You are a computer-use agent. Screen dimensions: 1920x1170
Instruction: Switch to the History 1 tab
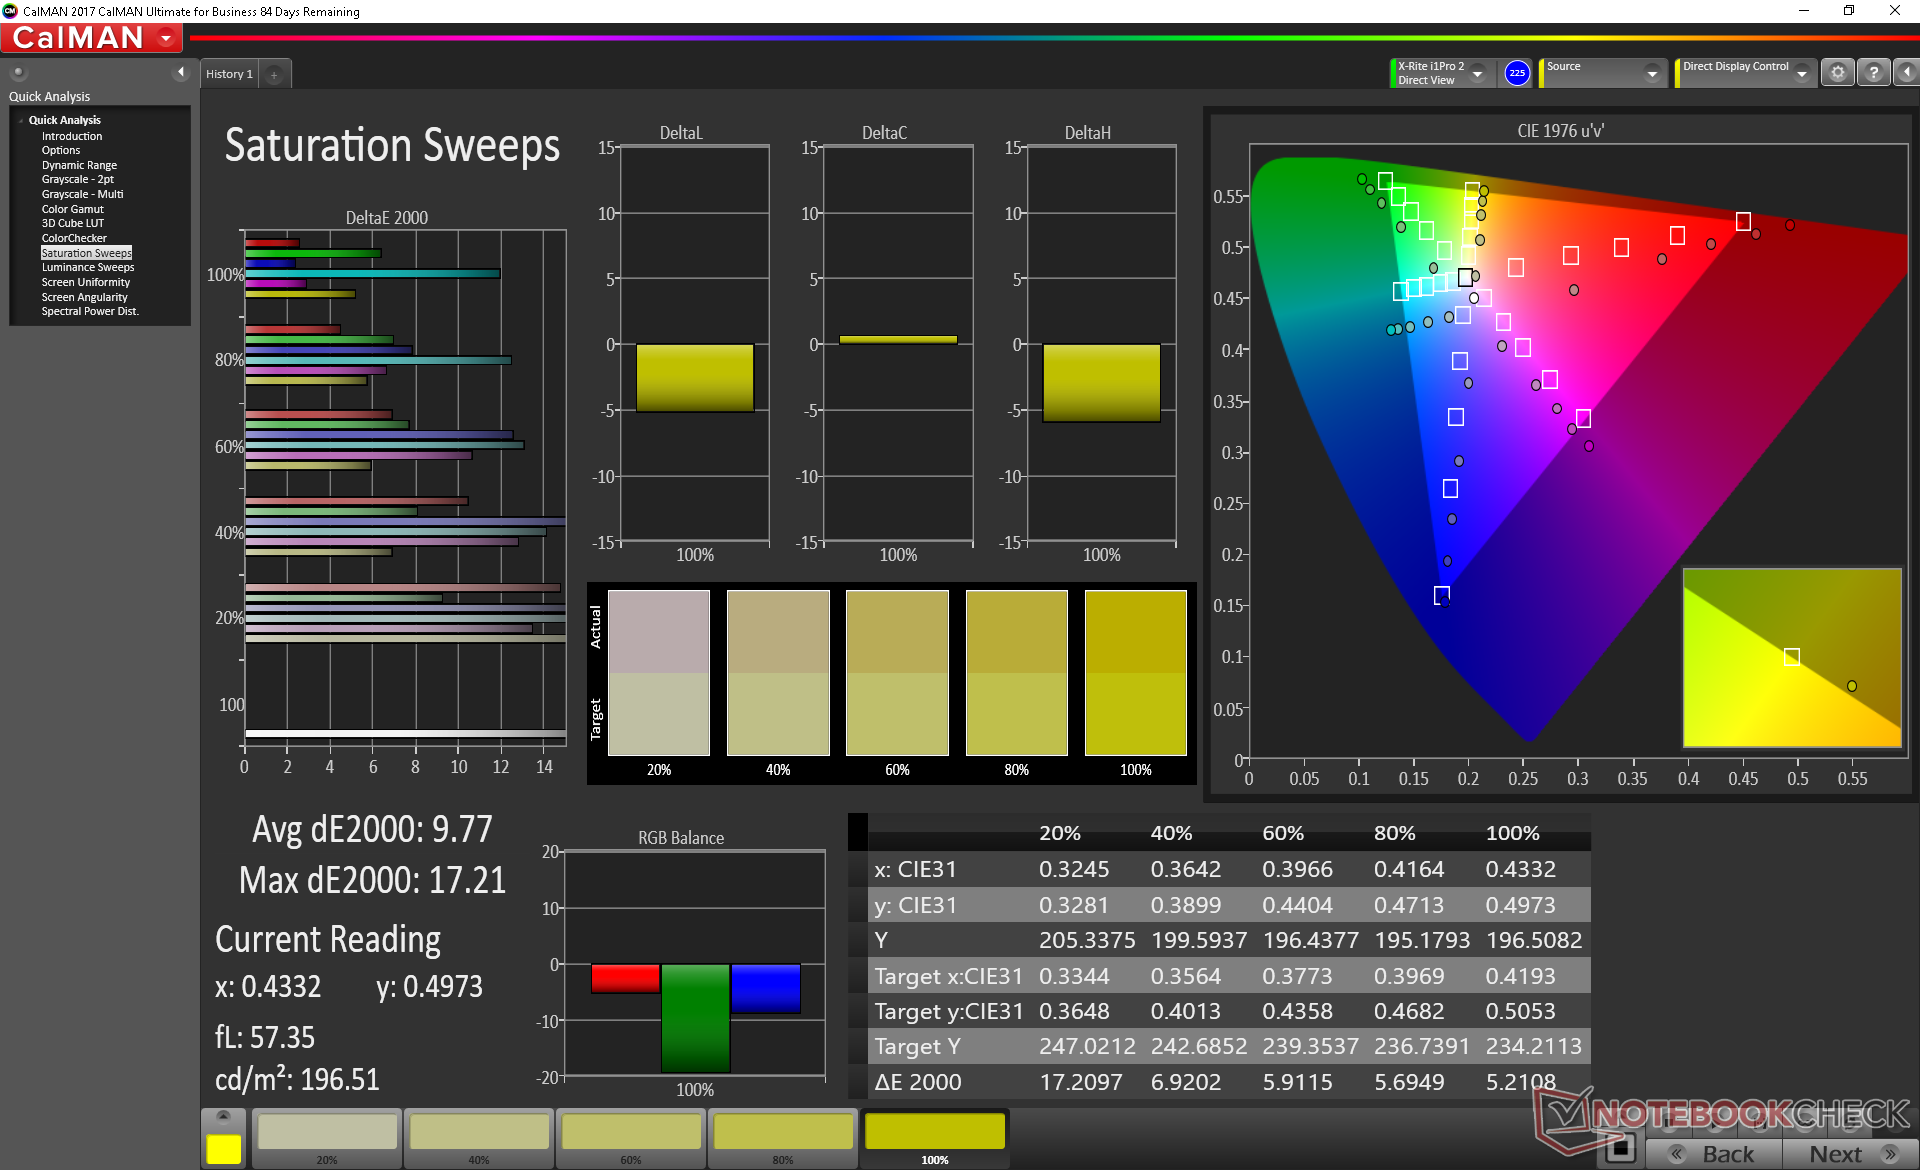pos(229,74)
